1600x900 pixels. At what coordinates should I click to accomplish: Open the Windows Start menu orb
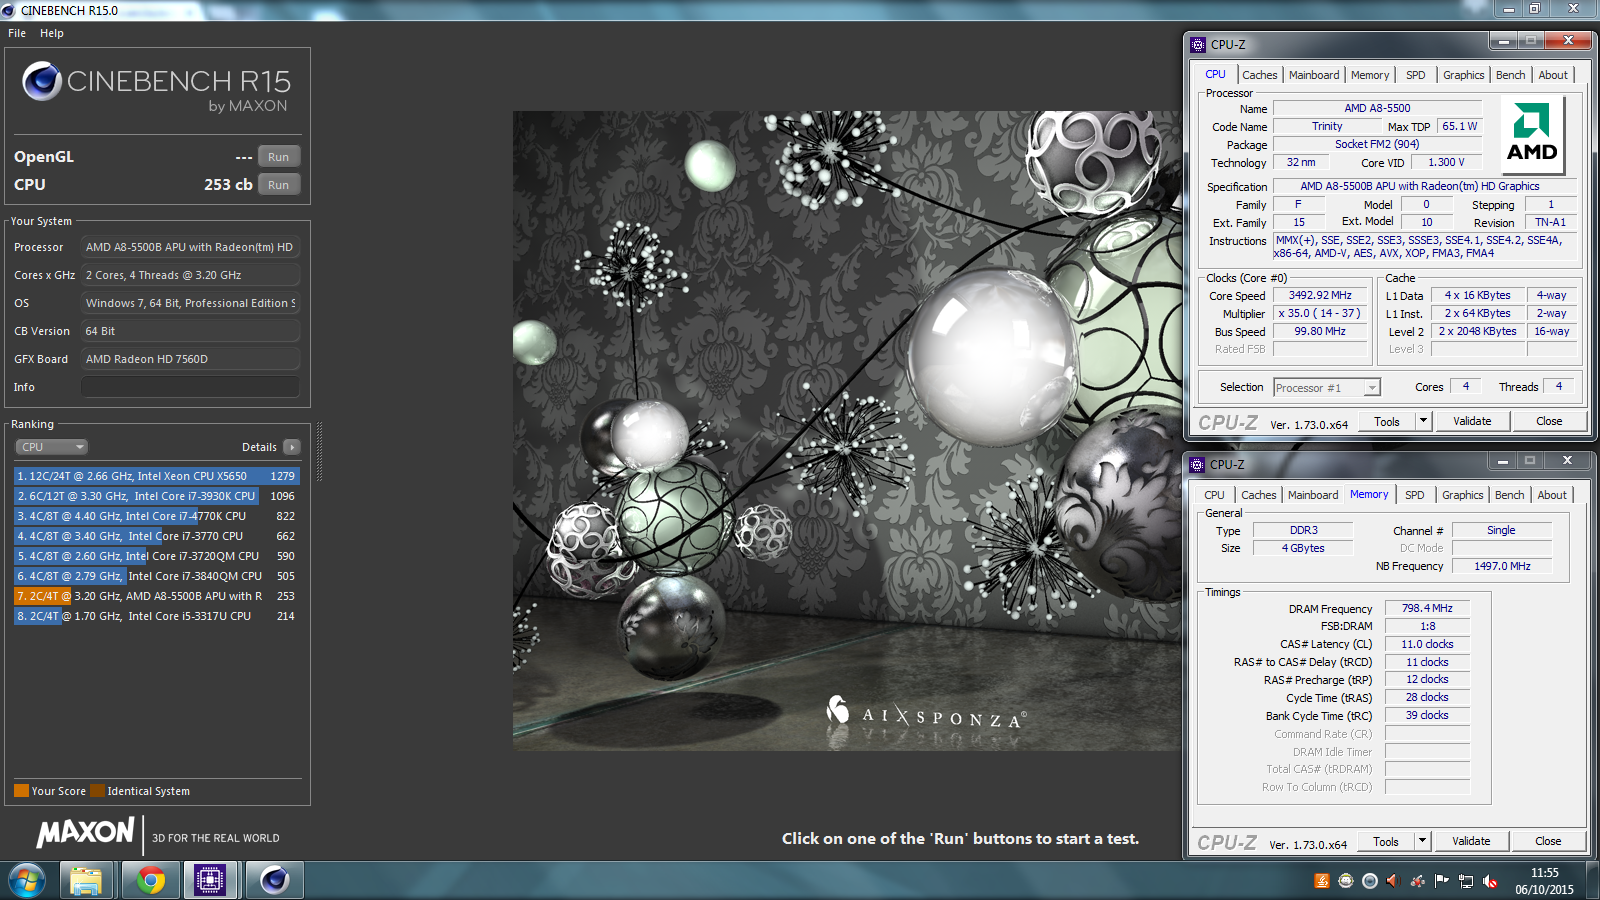27,881
